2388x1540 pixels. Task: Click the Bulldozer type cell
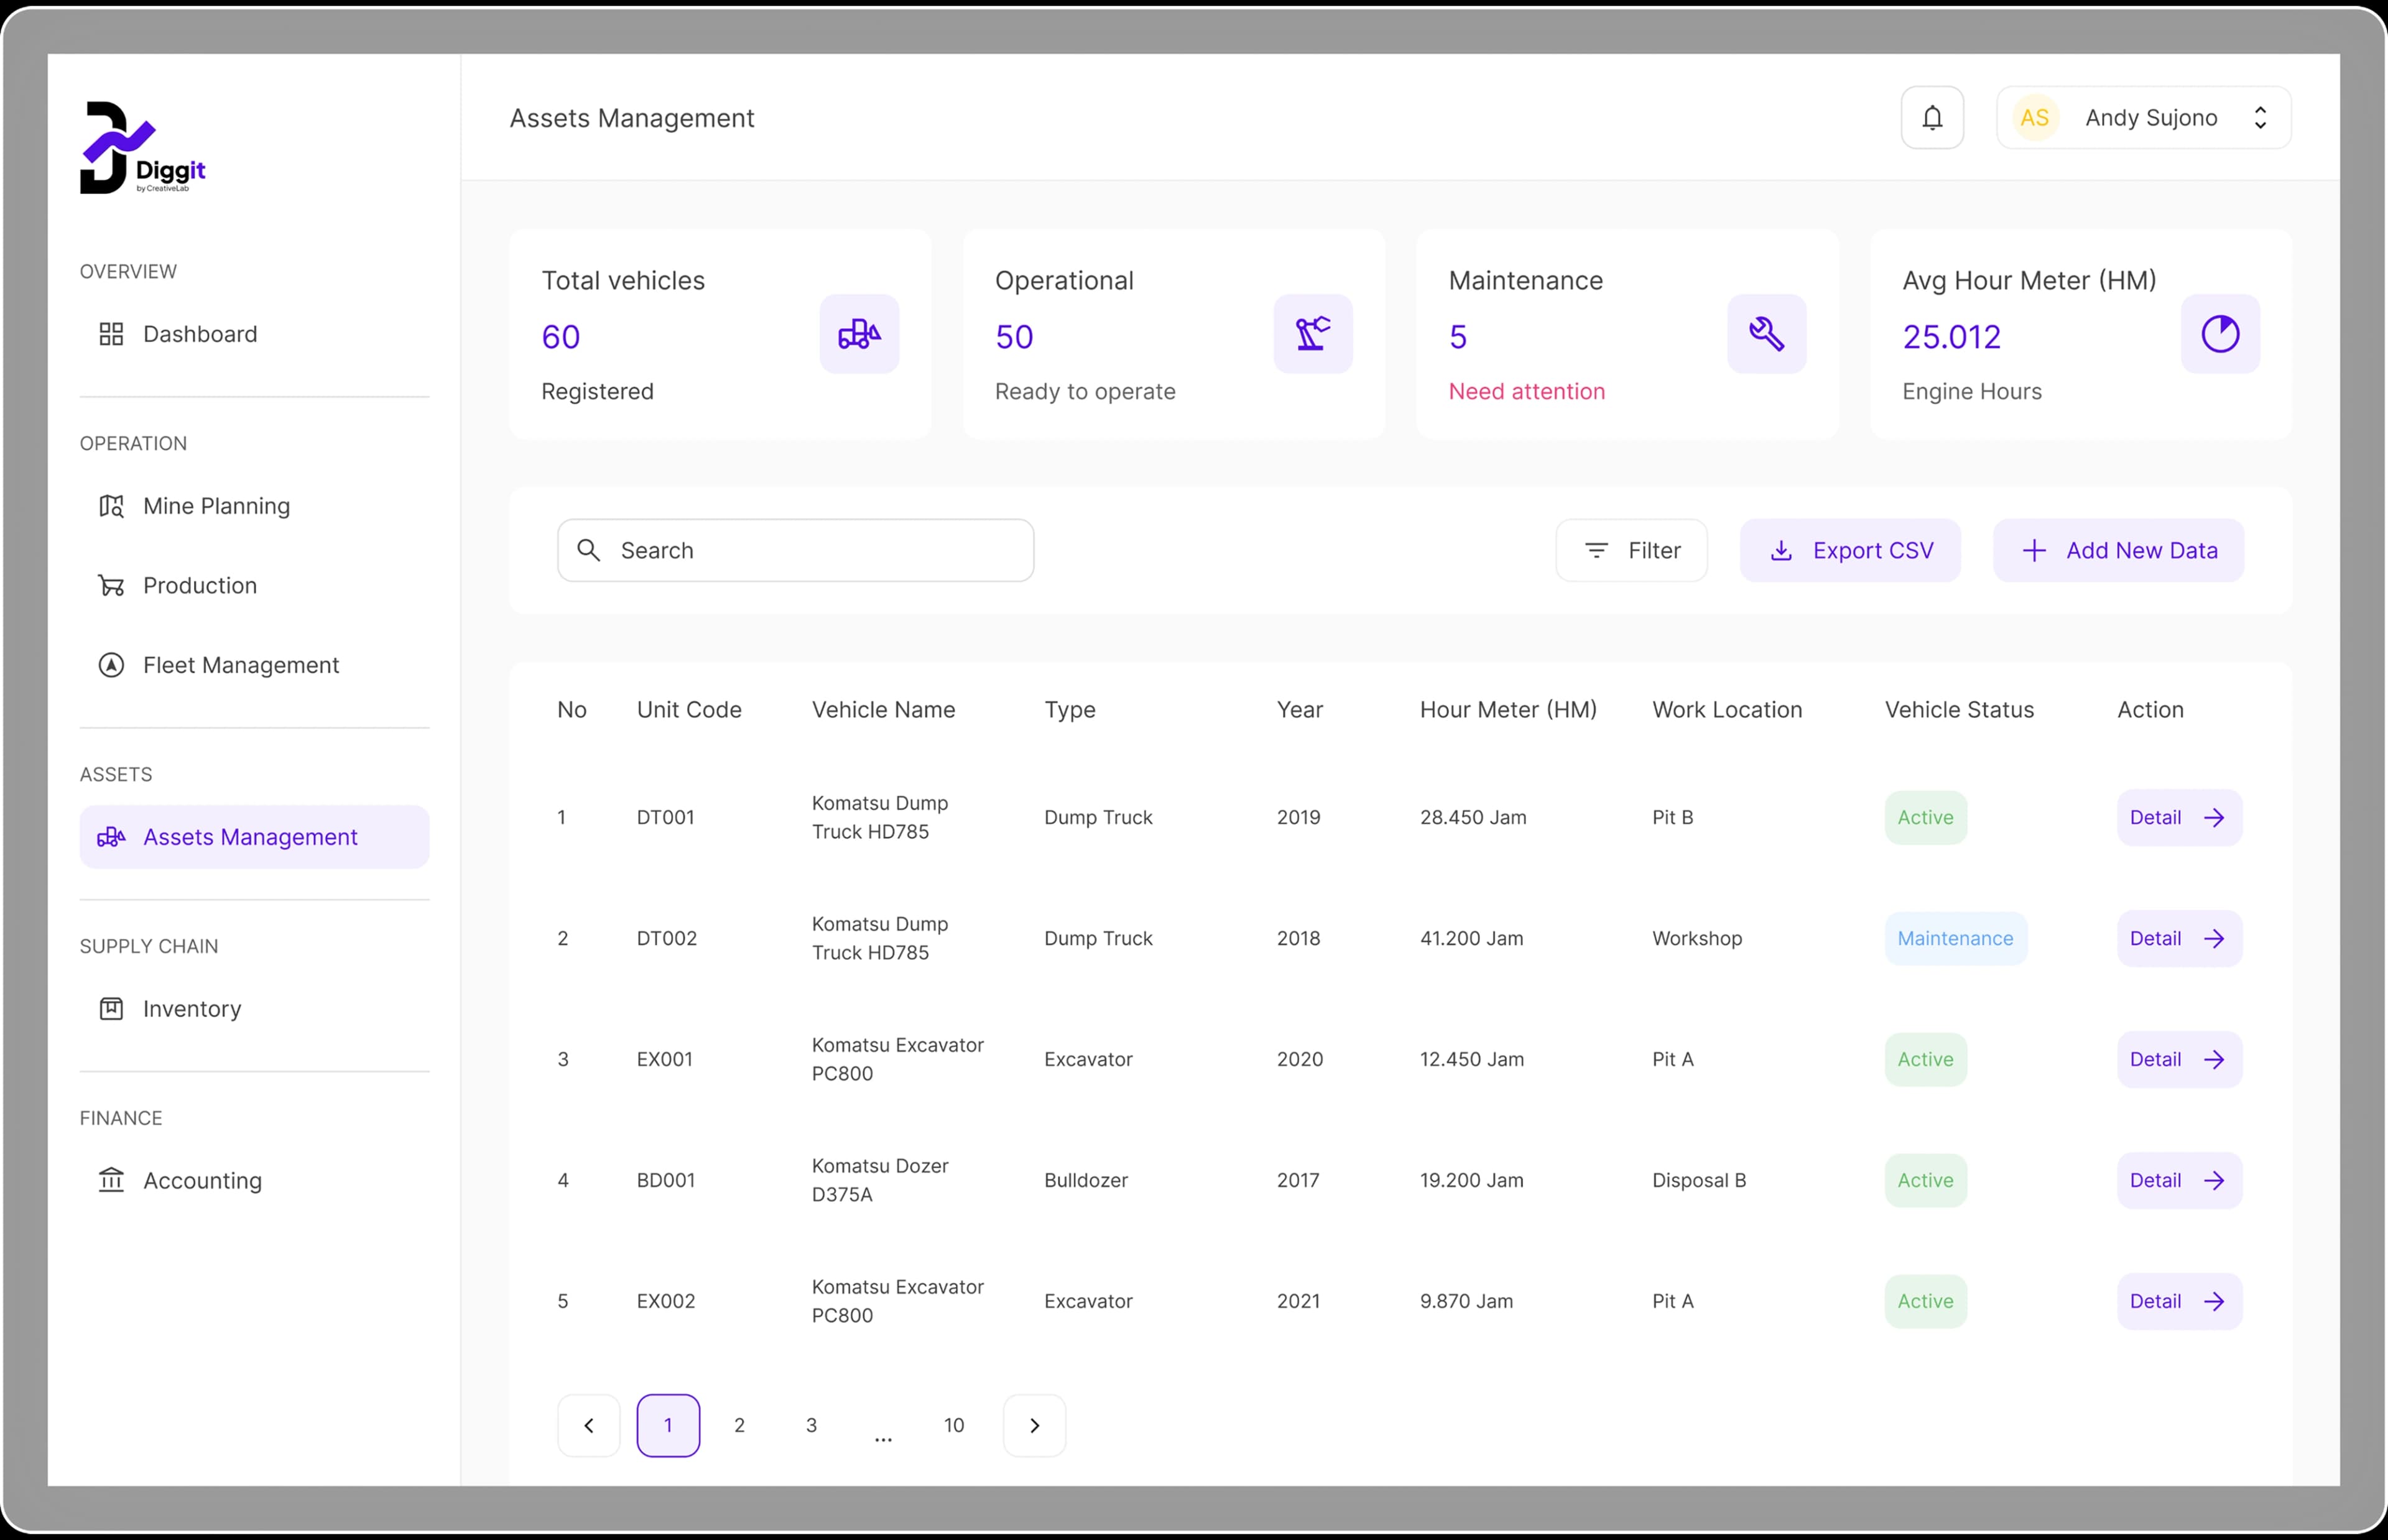[x=1086, y=1181]
